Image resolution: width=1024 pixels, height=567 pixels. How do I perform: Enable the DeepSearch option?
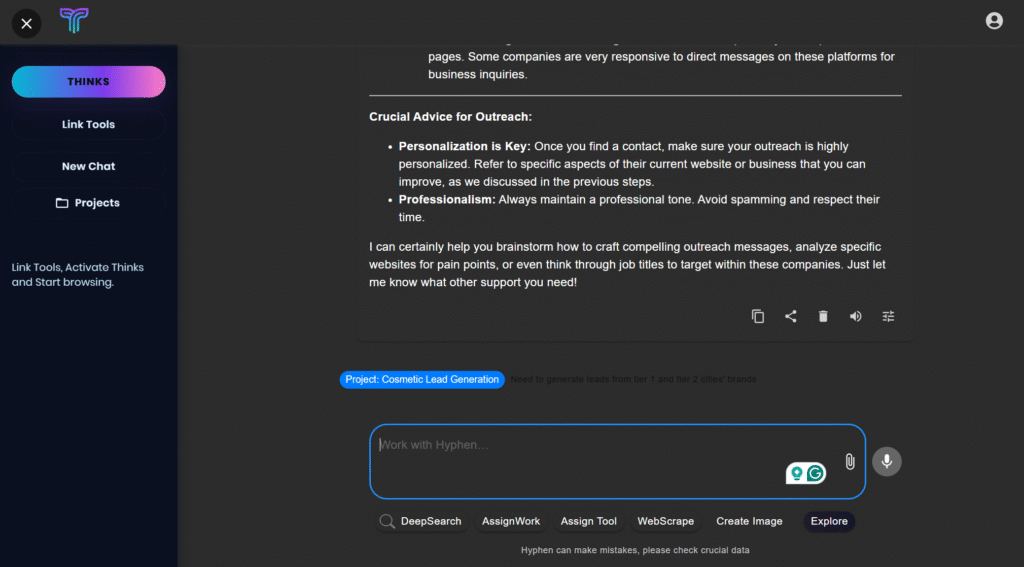pos(420,521)
